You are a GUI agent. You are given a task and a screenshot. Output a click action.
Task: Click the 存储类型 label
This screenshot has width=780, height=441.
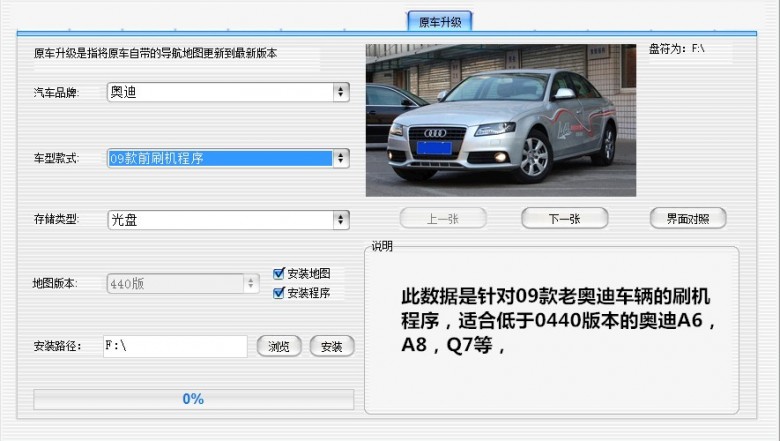point(56,219)
